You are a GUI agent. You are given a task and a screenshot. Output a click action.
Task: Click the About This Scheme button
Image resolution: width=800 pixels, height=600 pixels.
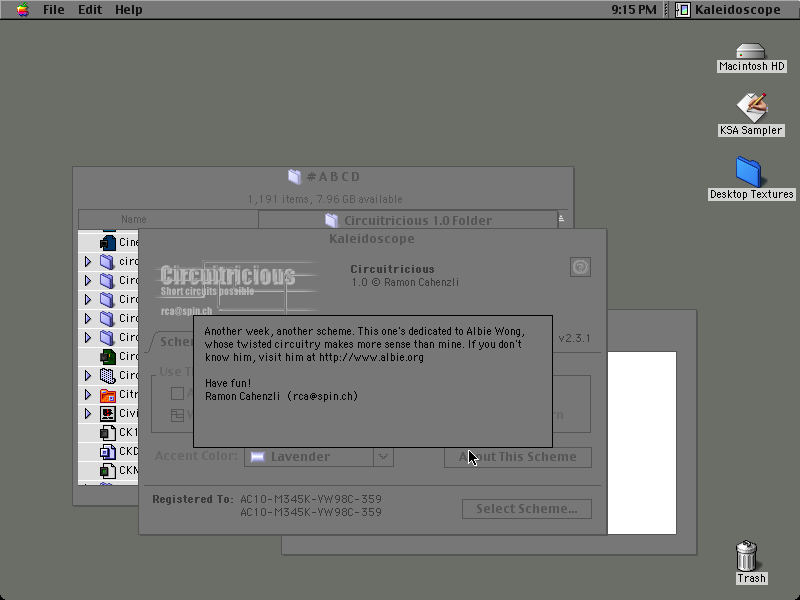pos(518,457)
